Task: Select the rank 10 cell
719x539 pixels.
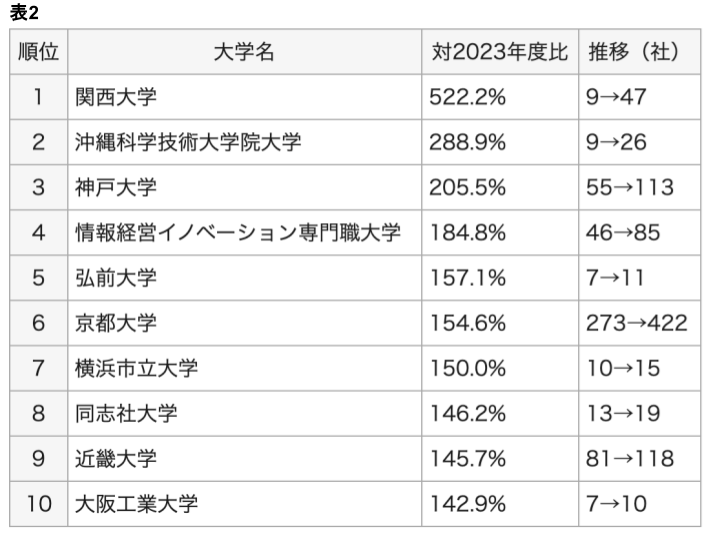Action: coord(38,503)
